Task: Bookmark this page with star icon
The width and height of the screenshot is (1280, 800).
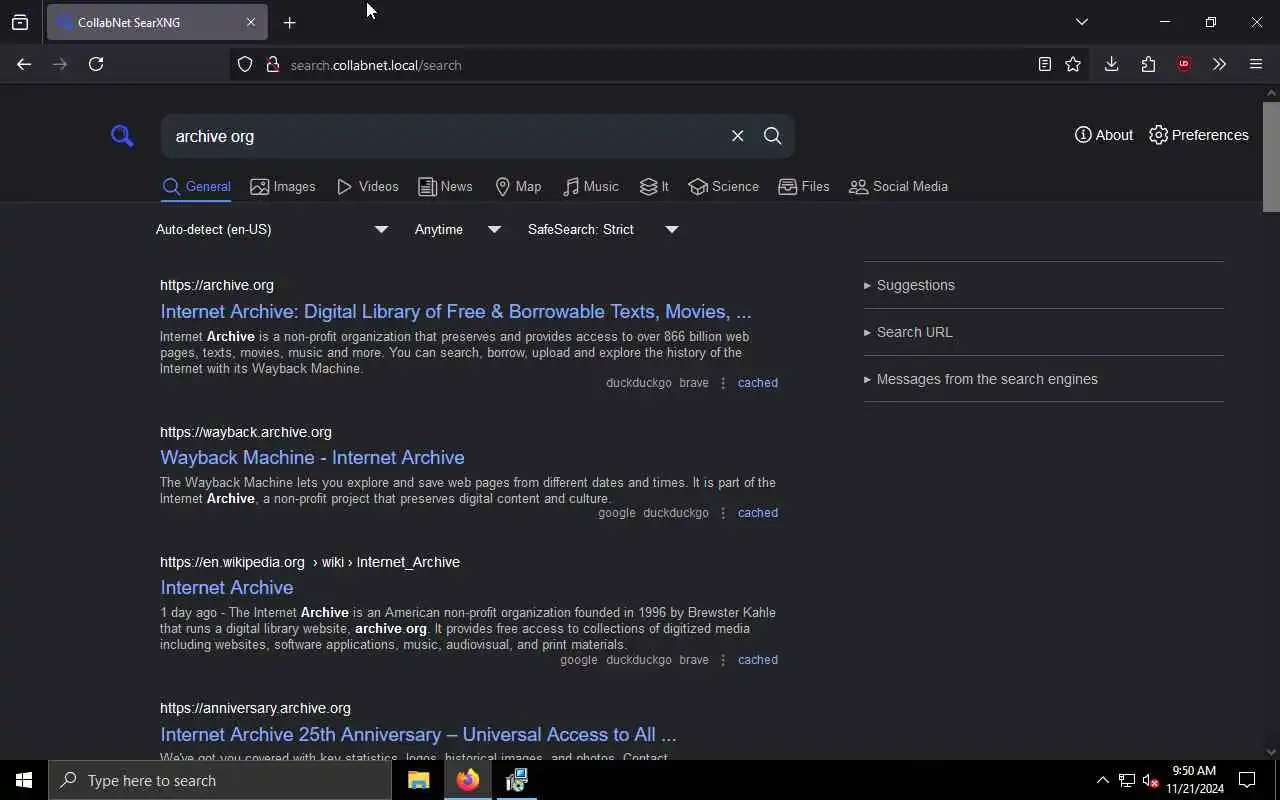Action: click(x=1073, y=64)
